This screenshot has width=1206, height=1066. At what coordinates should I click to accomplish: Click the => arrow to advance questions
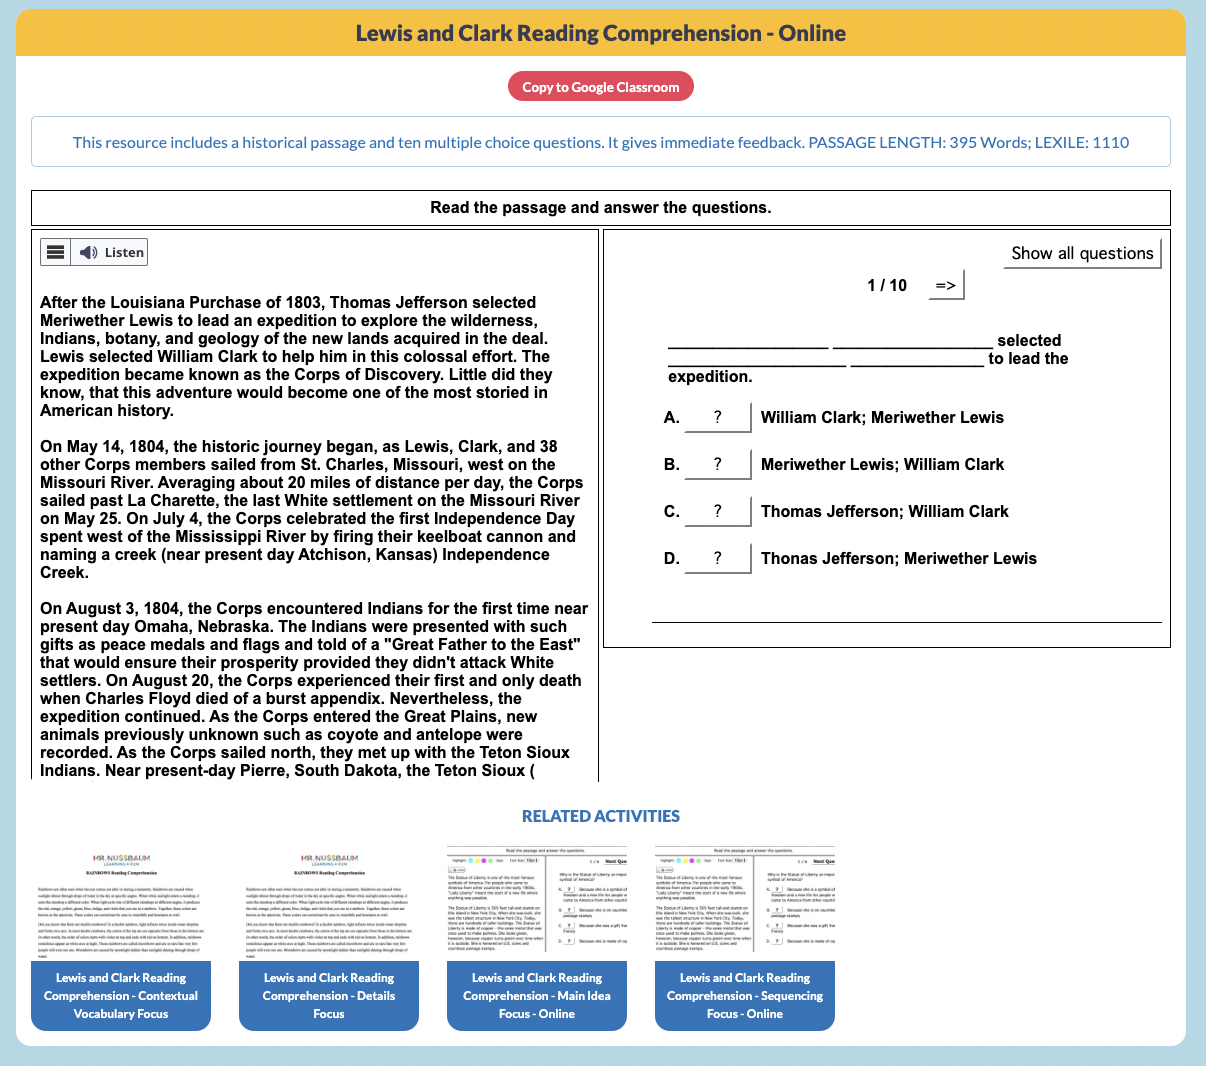(x=944, y=284)
